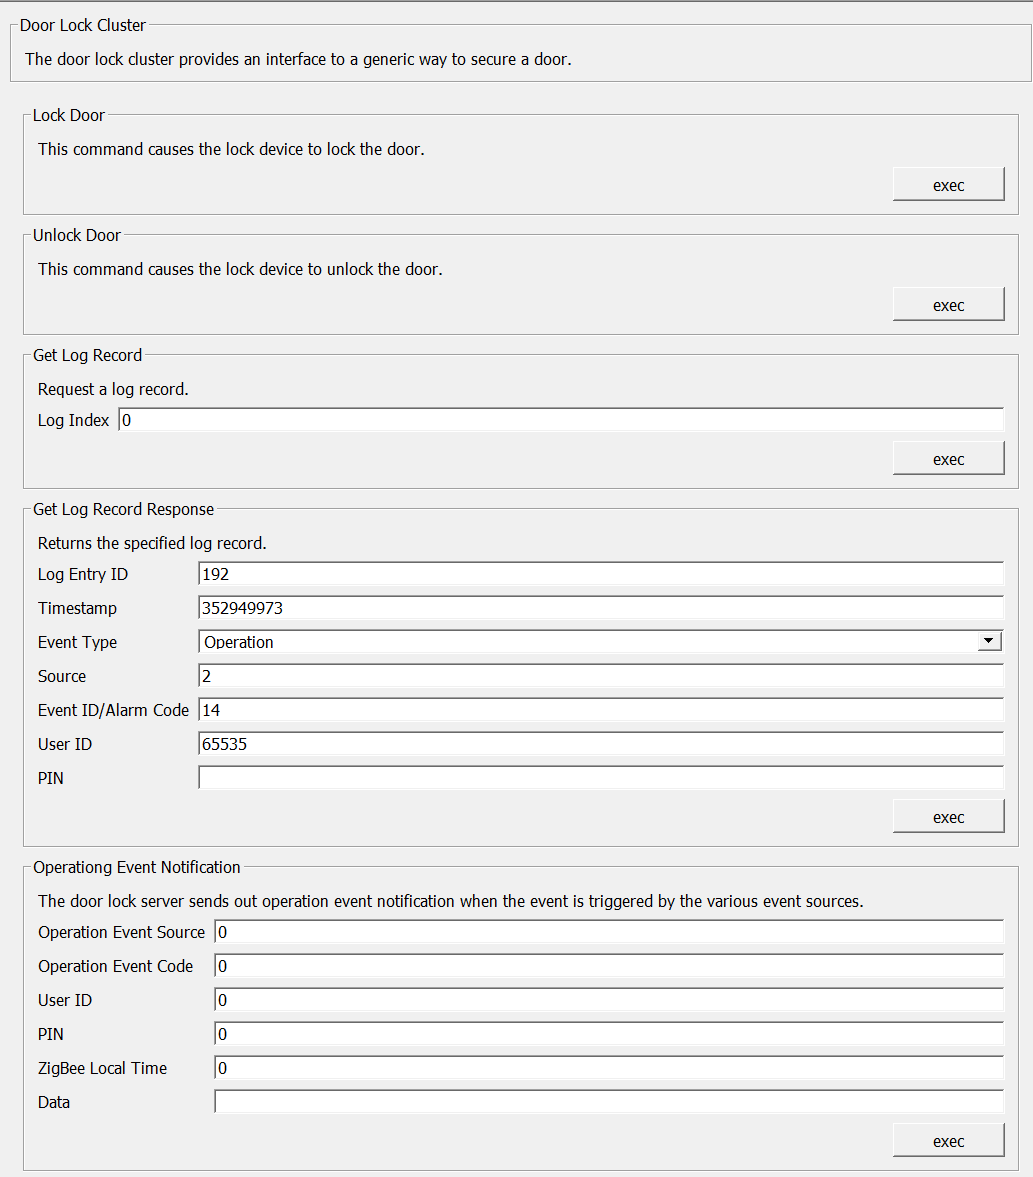This screenshot has height=1177, width=1033.
Task: Click the 'Event ID/Alarm Code' label
Action: point(113,710)
